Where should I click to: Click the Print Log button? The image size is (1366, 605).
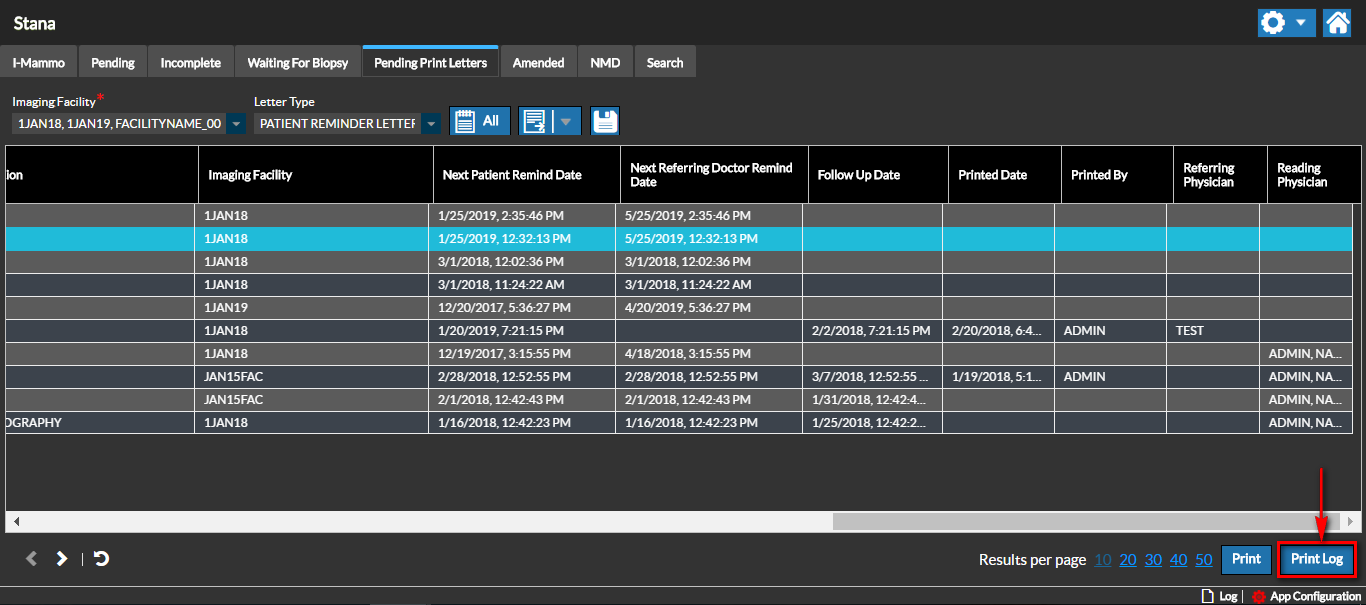[x=1316, y=559]
